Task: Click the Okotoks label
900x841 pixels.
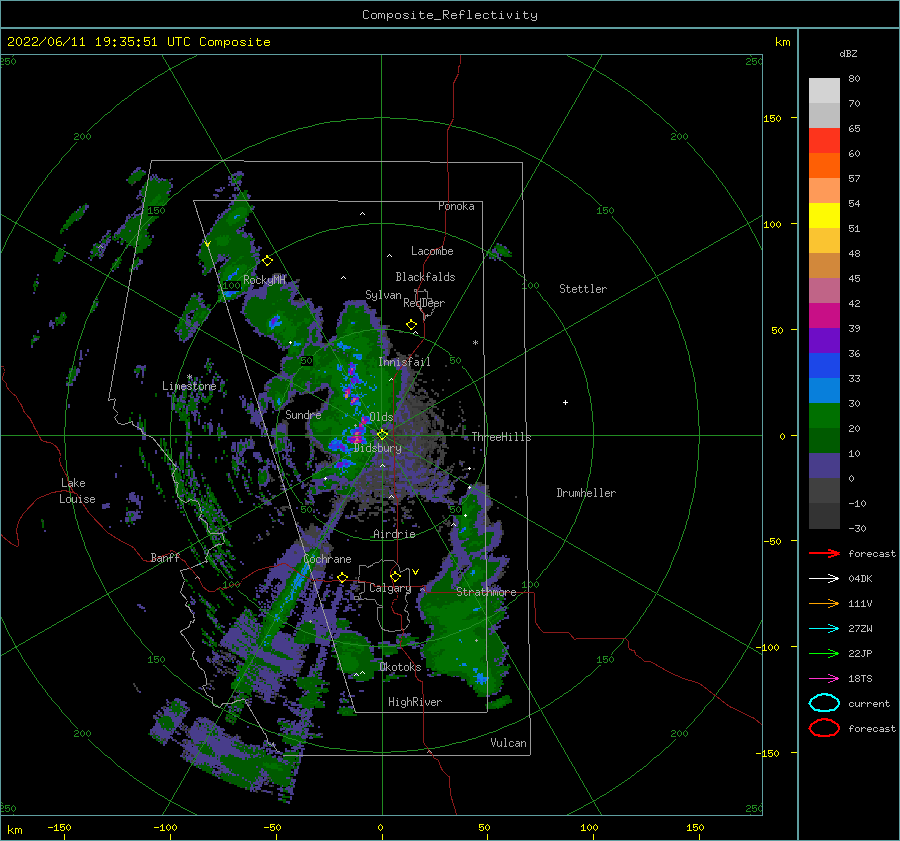Action: tap(400, 667)
